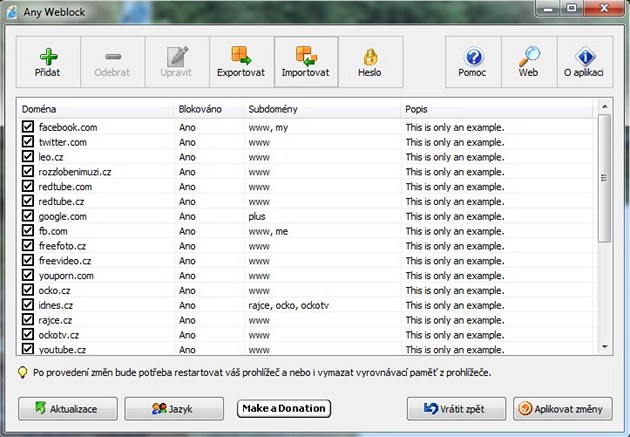Sort by Doména column header

point(96,109)
